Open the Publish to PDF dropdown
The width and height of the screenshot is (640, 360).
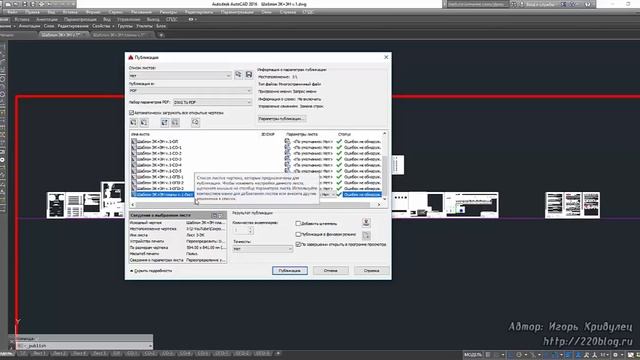tap(190, 91)
